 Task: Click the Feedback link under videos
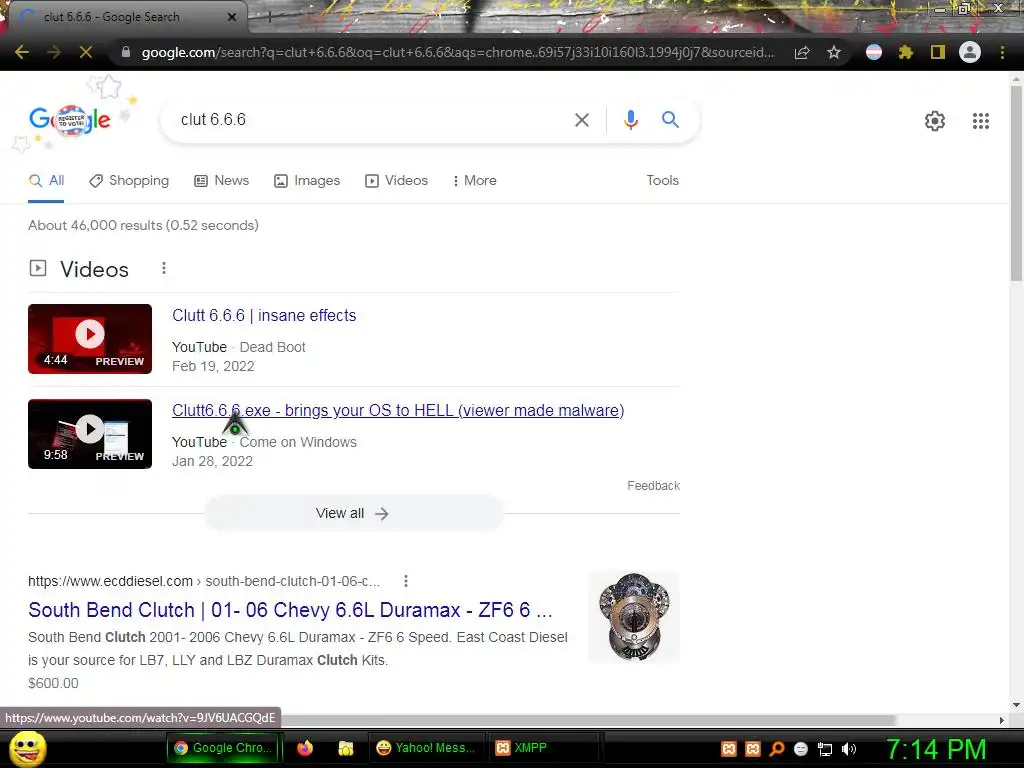click(653, 486)
